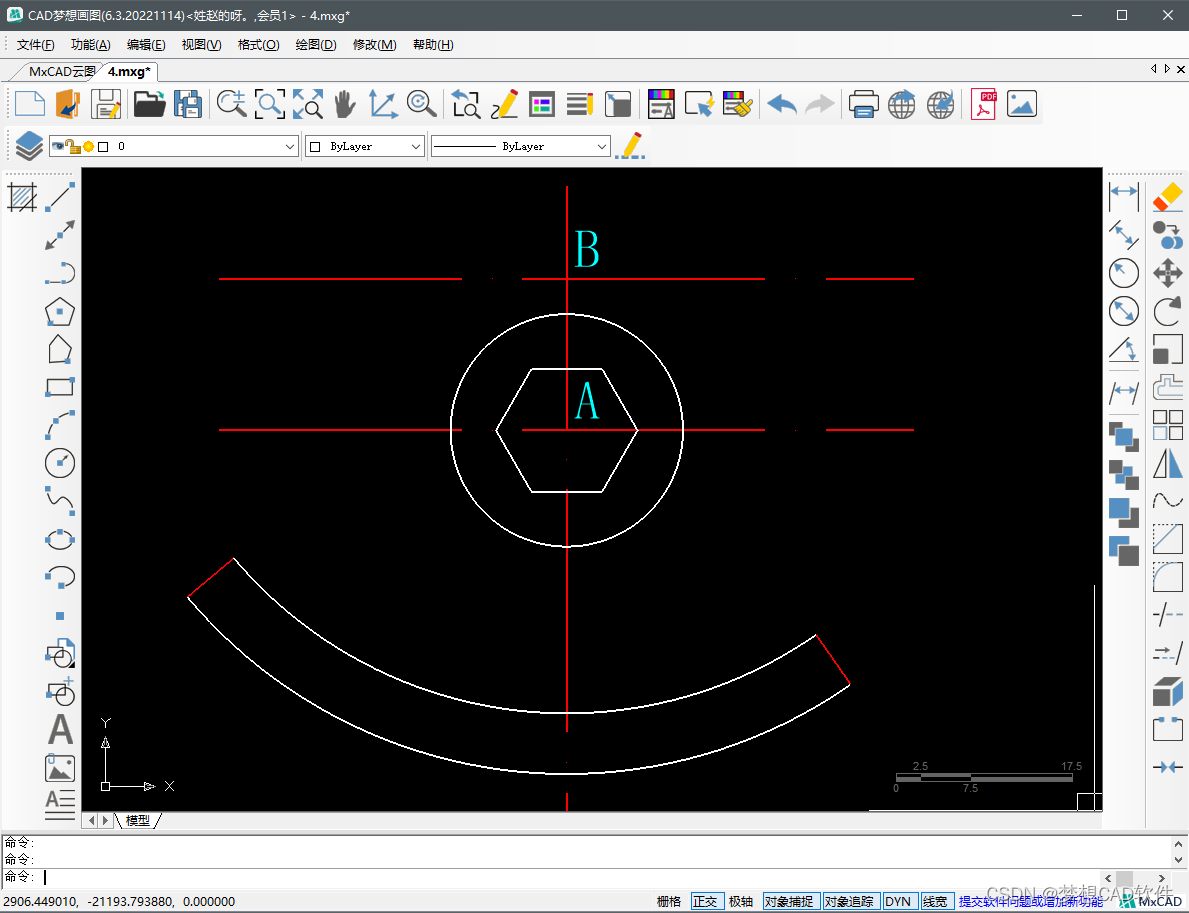The height and width of the screenshot is (913, 1189).
Task: Click the New file icon
Action: tap(30, 104)
